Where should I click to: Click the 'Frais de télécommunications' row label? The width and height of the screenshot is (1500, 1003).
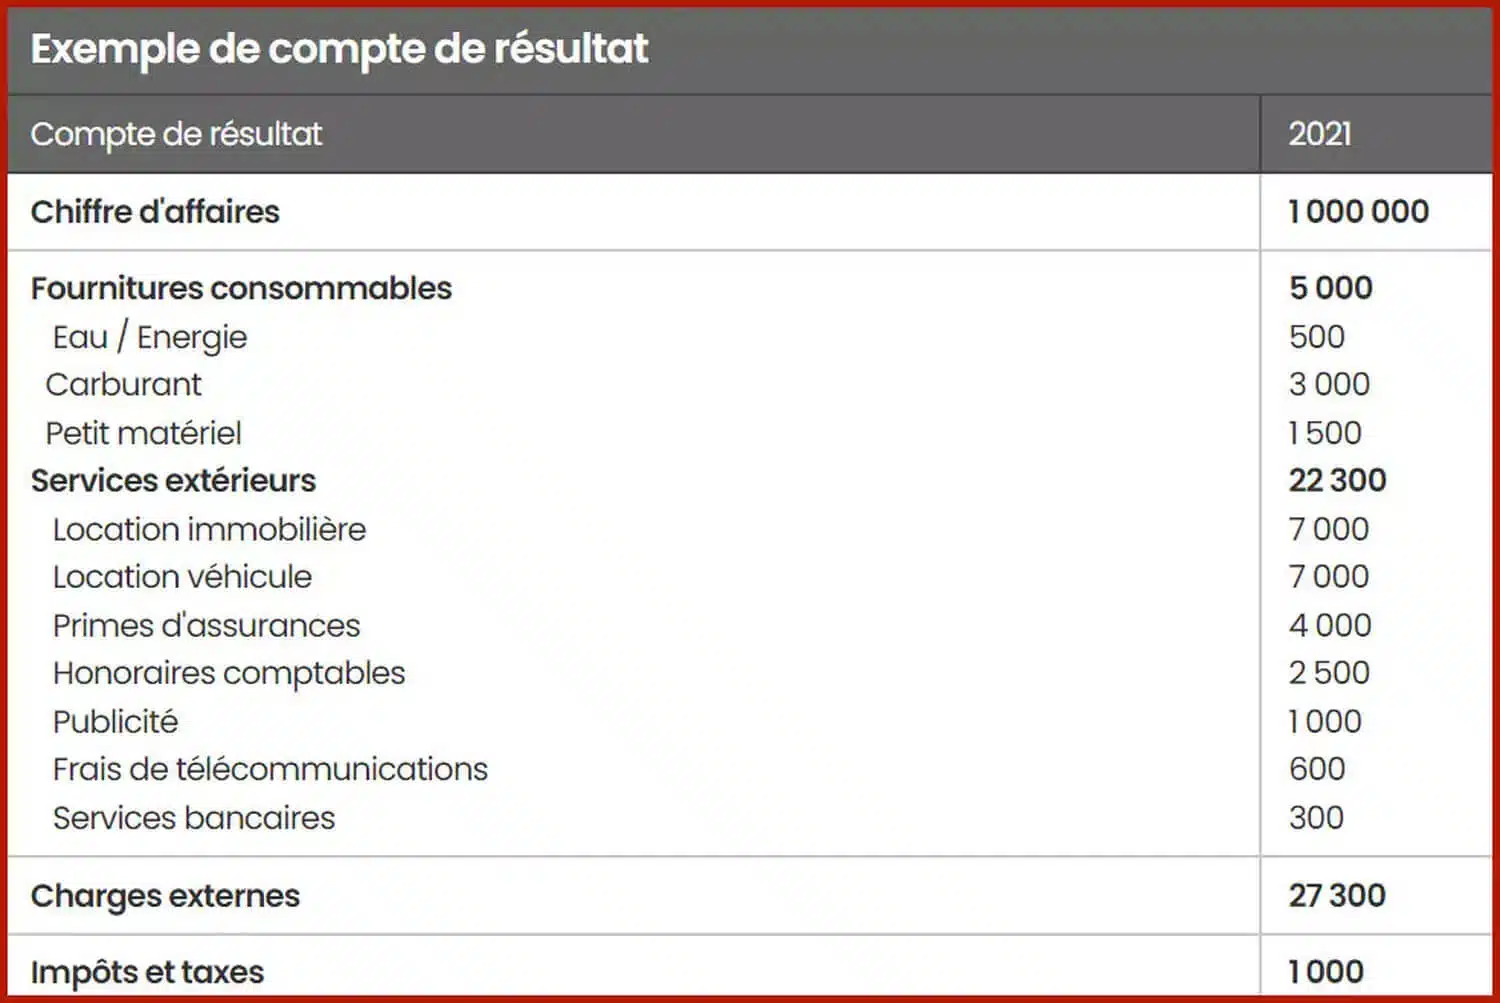270,769
